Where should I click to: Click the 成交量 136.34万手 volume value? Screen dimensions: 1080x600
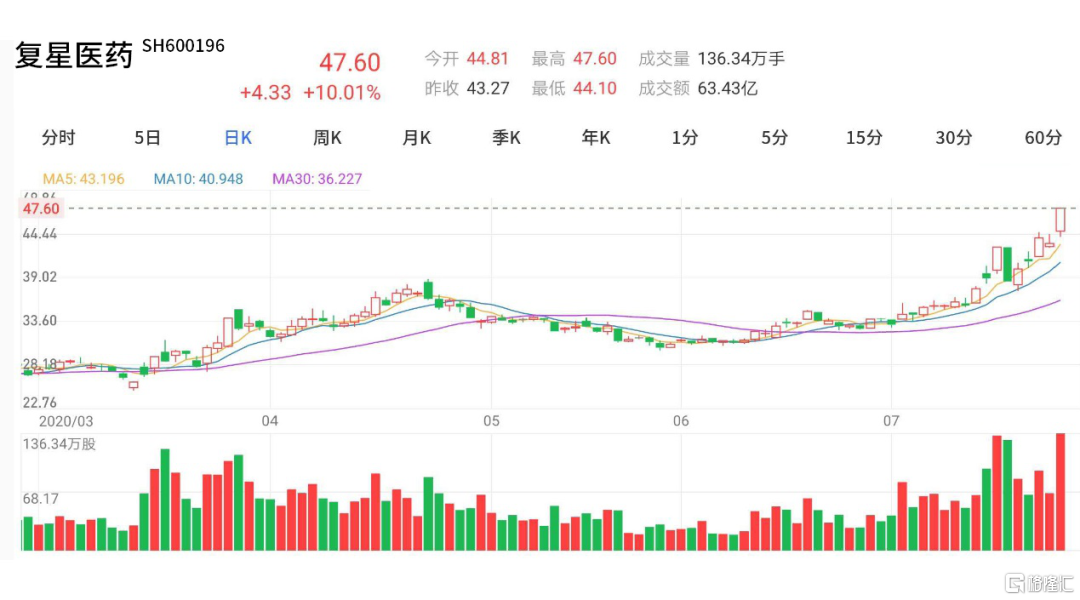click(x=712, y=59)
